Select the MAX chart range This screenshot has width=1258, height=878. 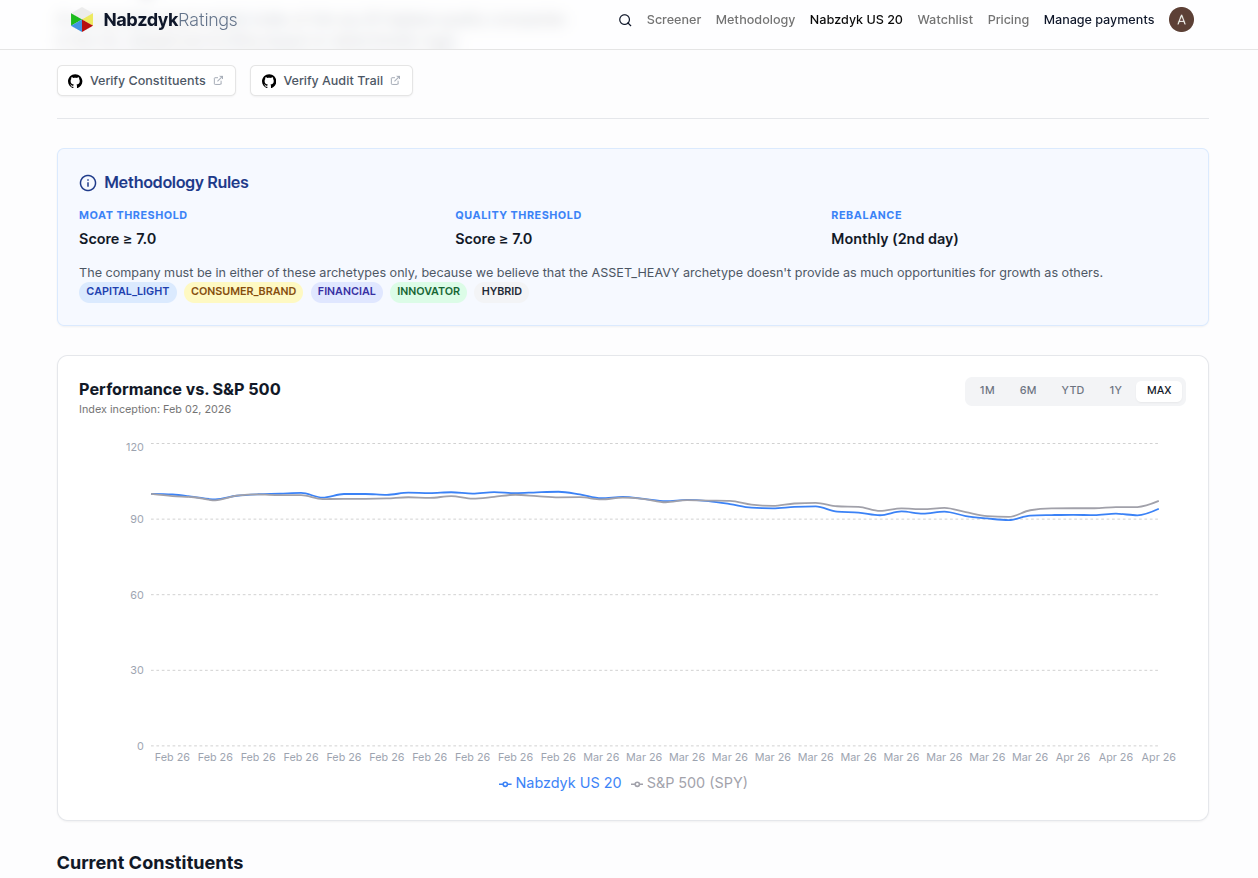coord(1159,391)
